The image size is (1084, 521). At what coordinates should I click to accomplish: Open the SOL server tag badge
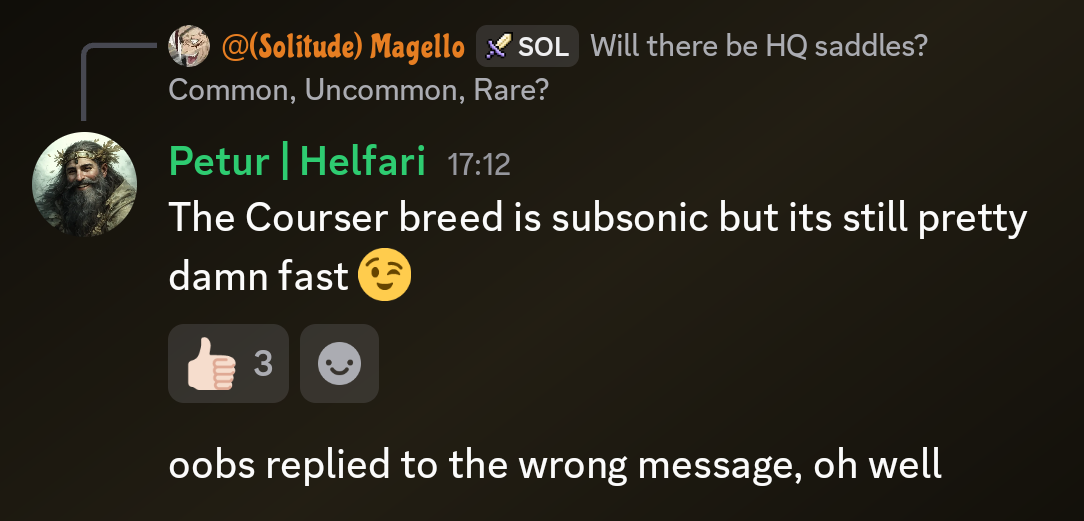(x=527, y=46)
